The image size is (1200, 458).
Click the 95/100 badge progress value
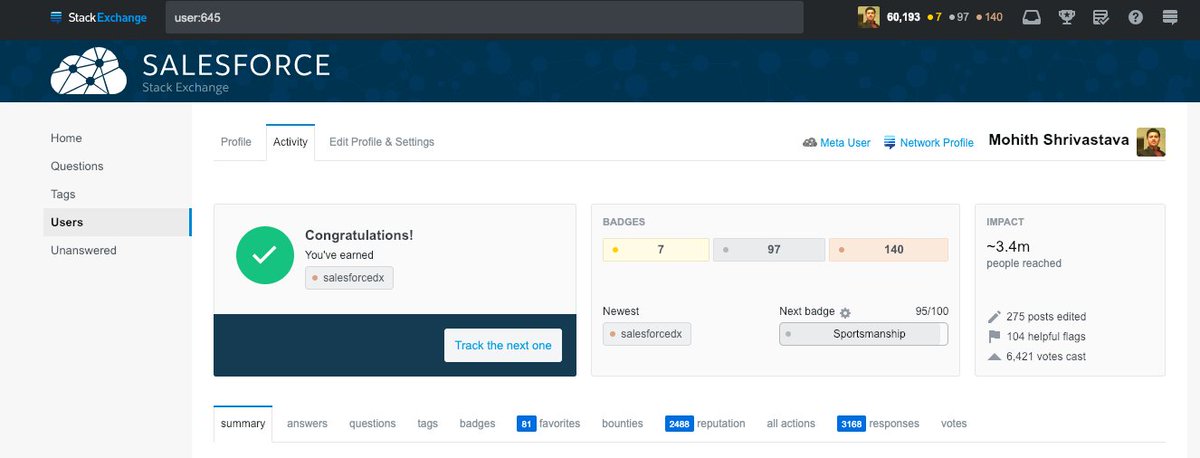931,311
